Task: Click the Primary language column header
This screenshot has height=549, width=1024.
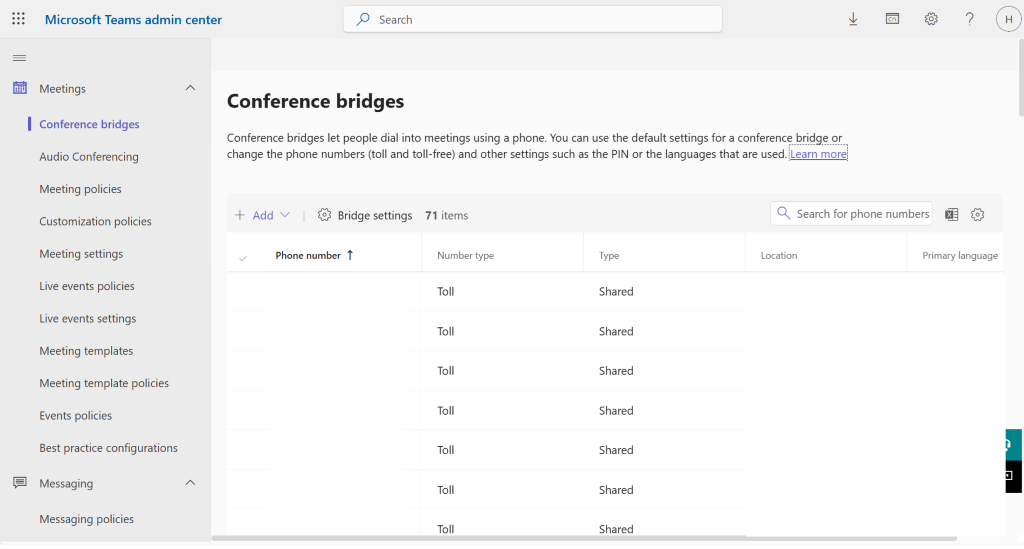Action: [959, 255]
